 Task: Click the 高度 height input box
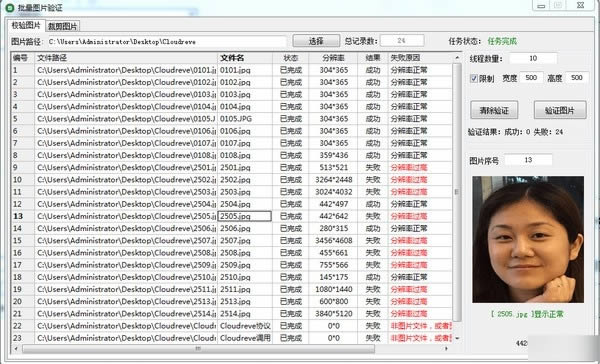tap(577, 78)
